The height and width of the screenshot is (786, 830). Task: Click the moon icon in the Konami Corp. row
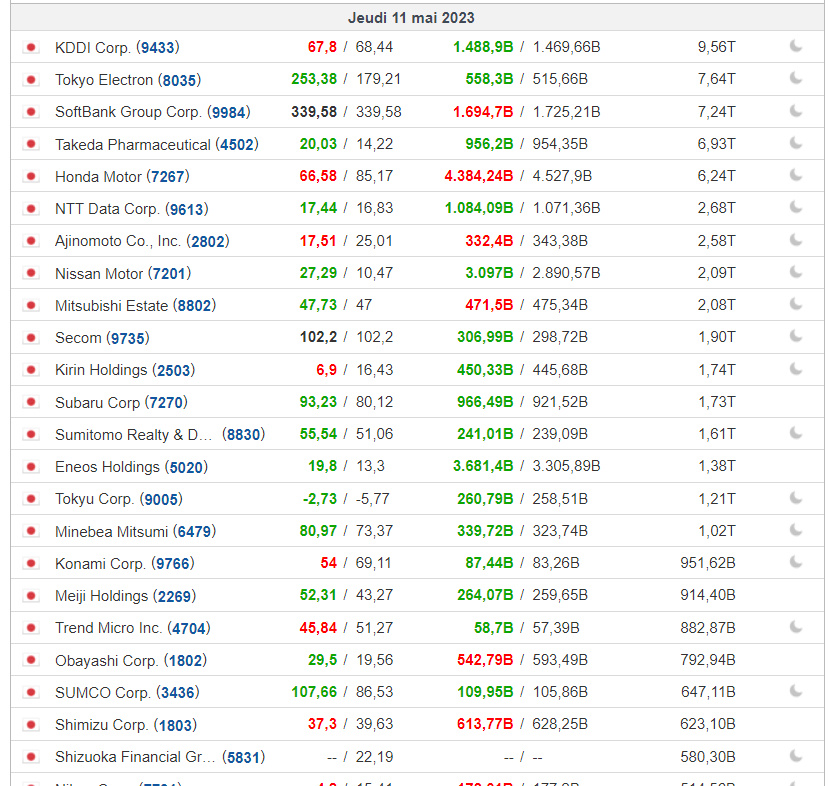796,562
